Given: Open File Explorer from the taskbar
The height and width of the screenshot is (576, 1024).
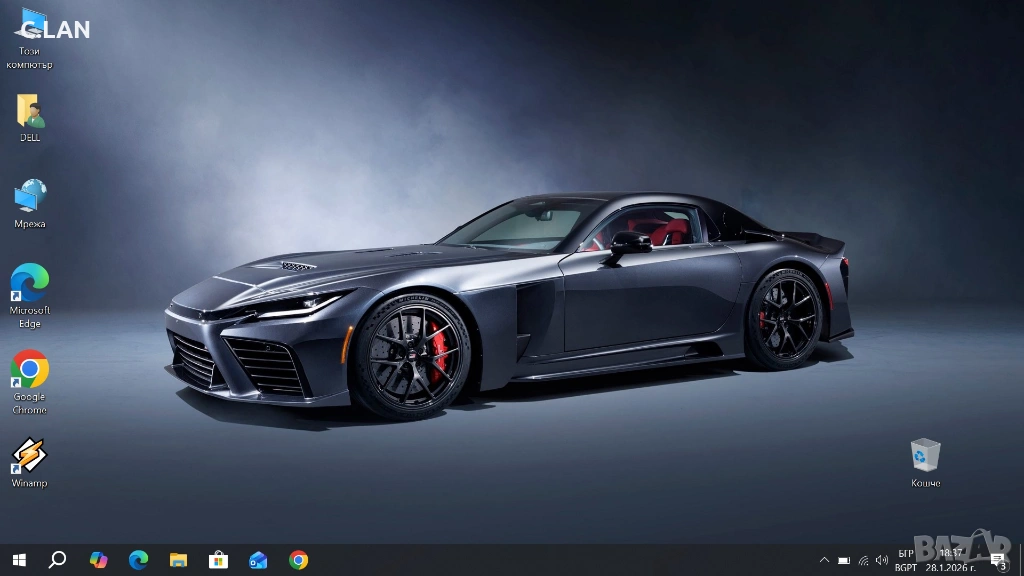Looking at the screenshot, I should 178,560.
